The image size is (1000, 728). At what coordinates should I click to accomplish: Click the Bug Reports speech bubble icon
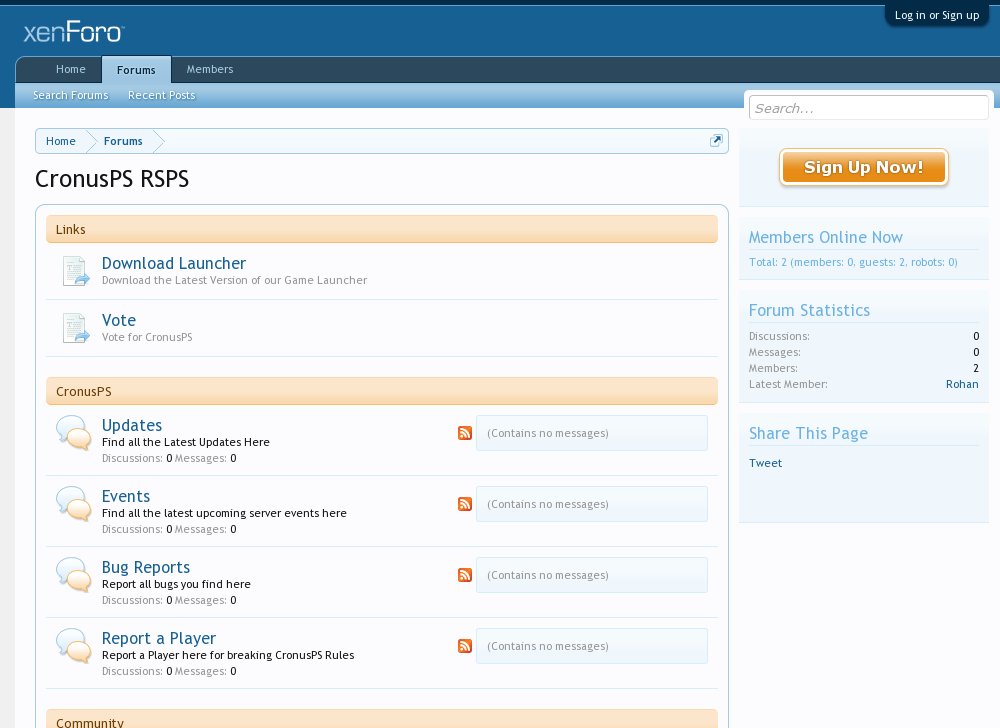74,575
